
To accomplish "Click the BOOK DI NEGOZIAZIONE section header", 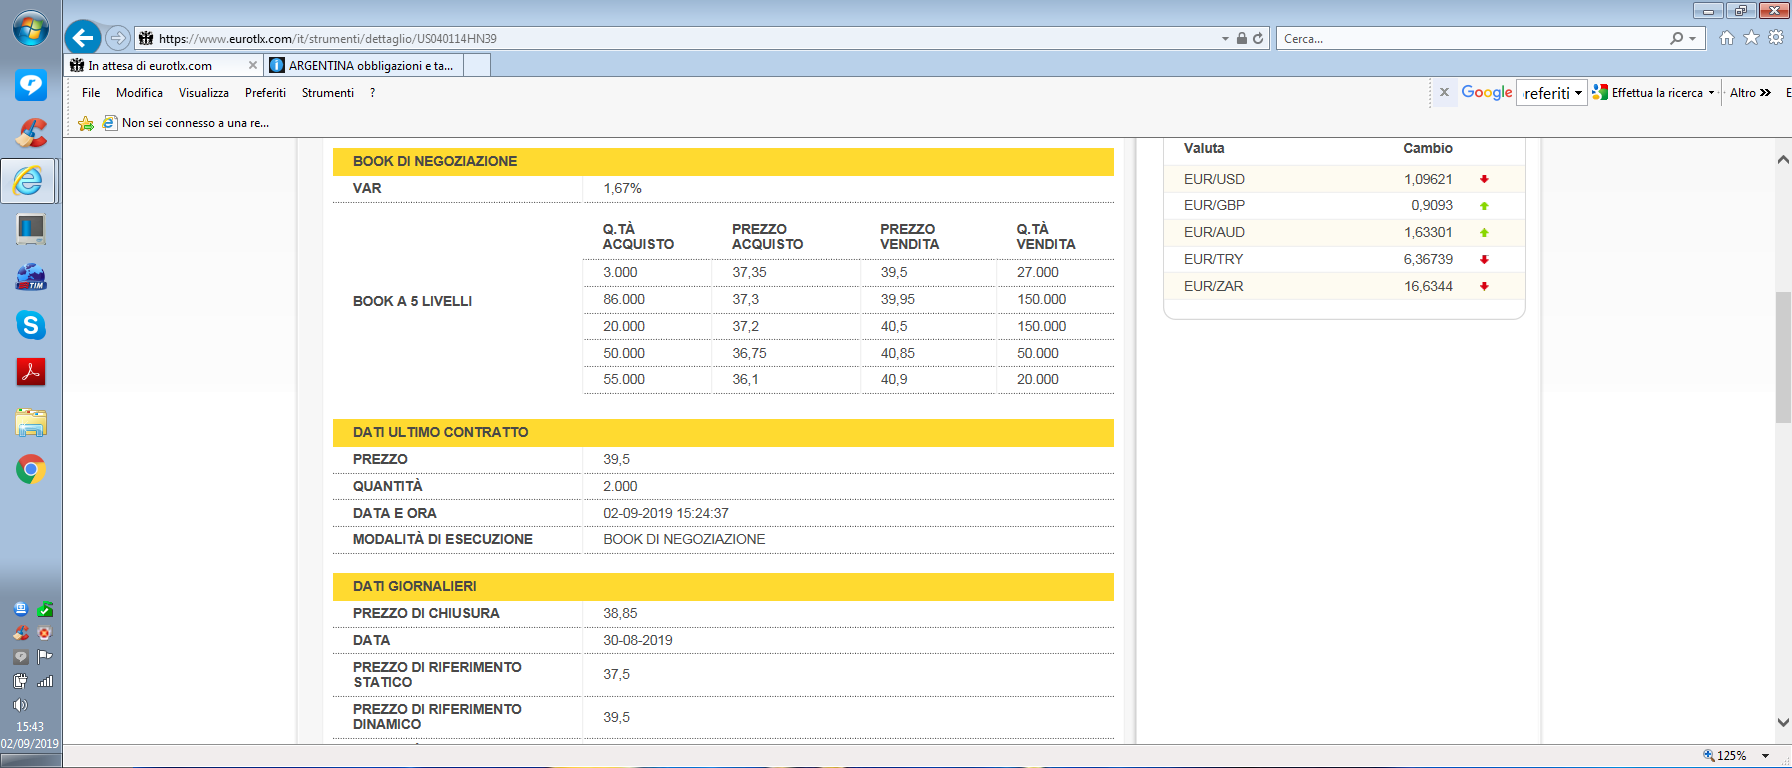I will [x=723, y=161].
